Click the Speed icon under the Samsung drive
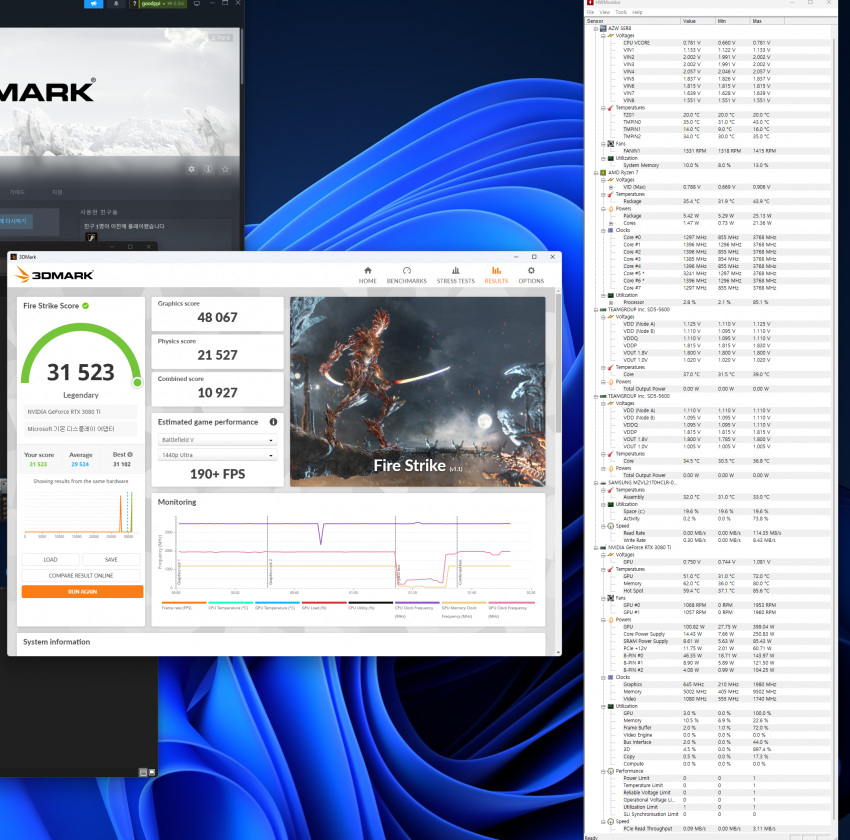 [x=610, y=526]
